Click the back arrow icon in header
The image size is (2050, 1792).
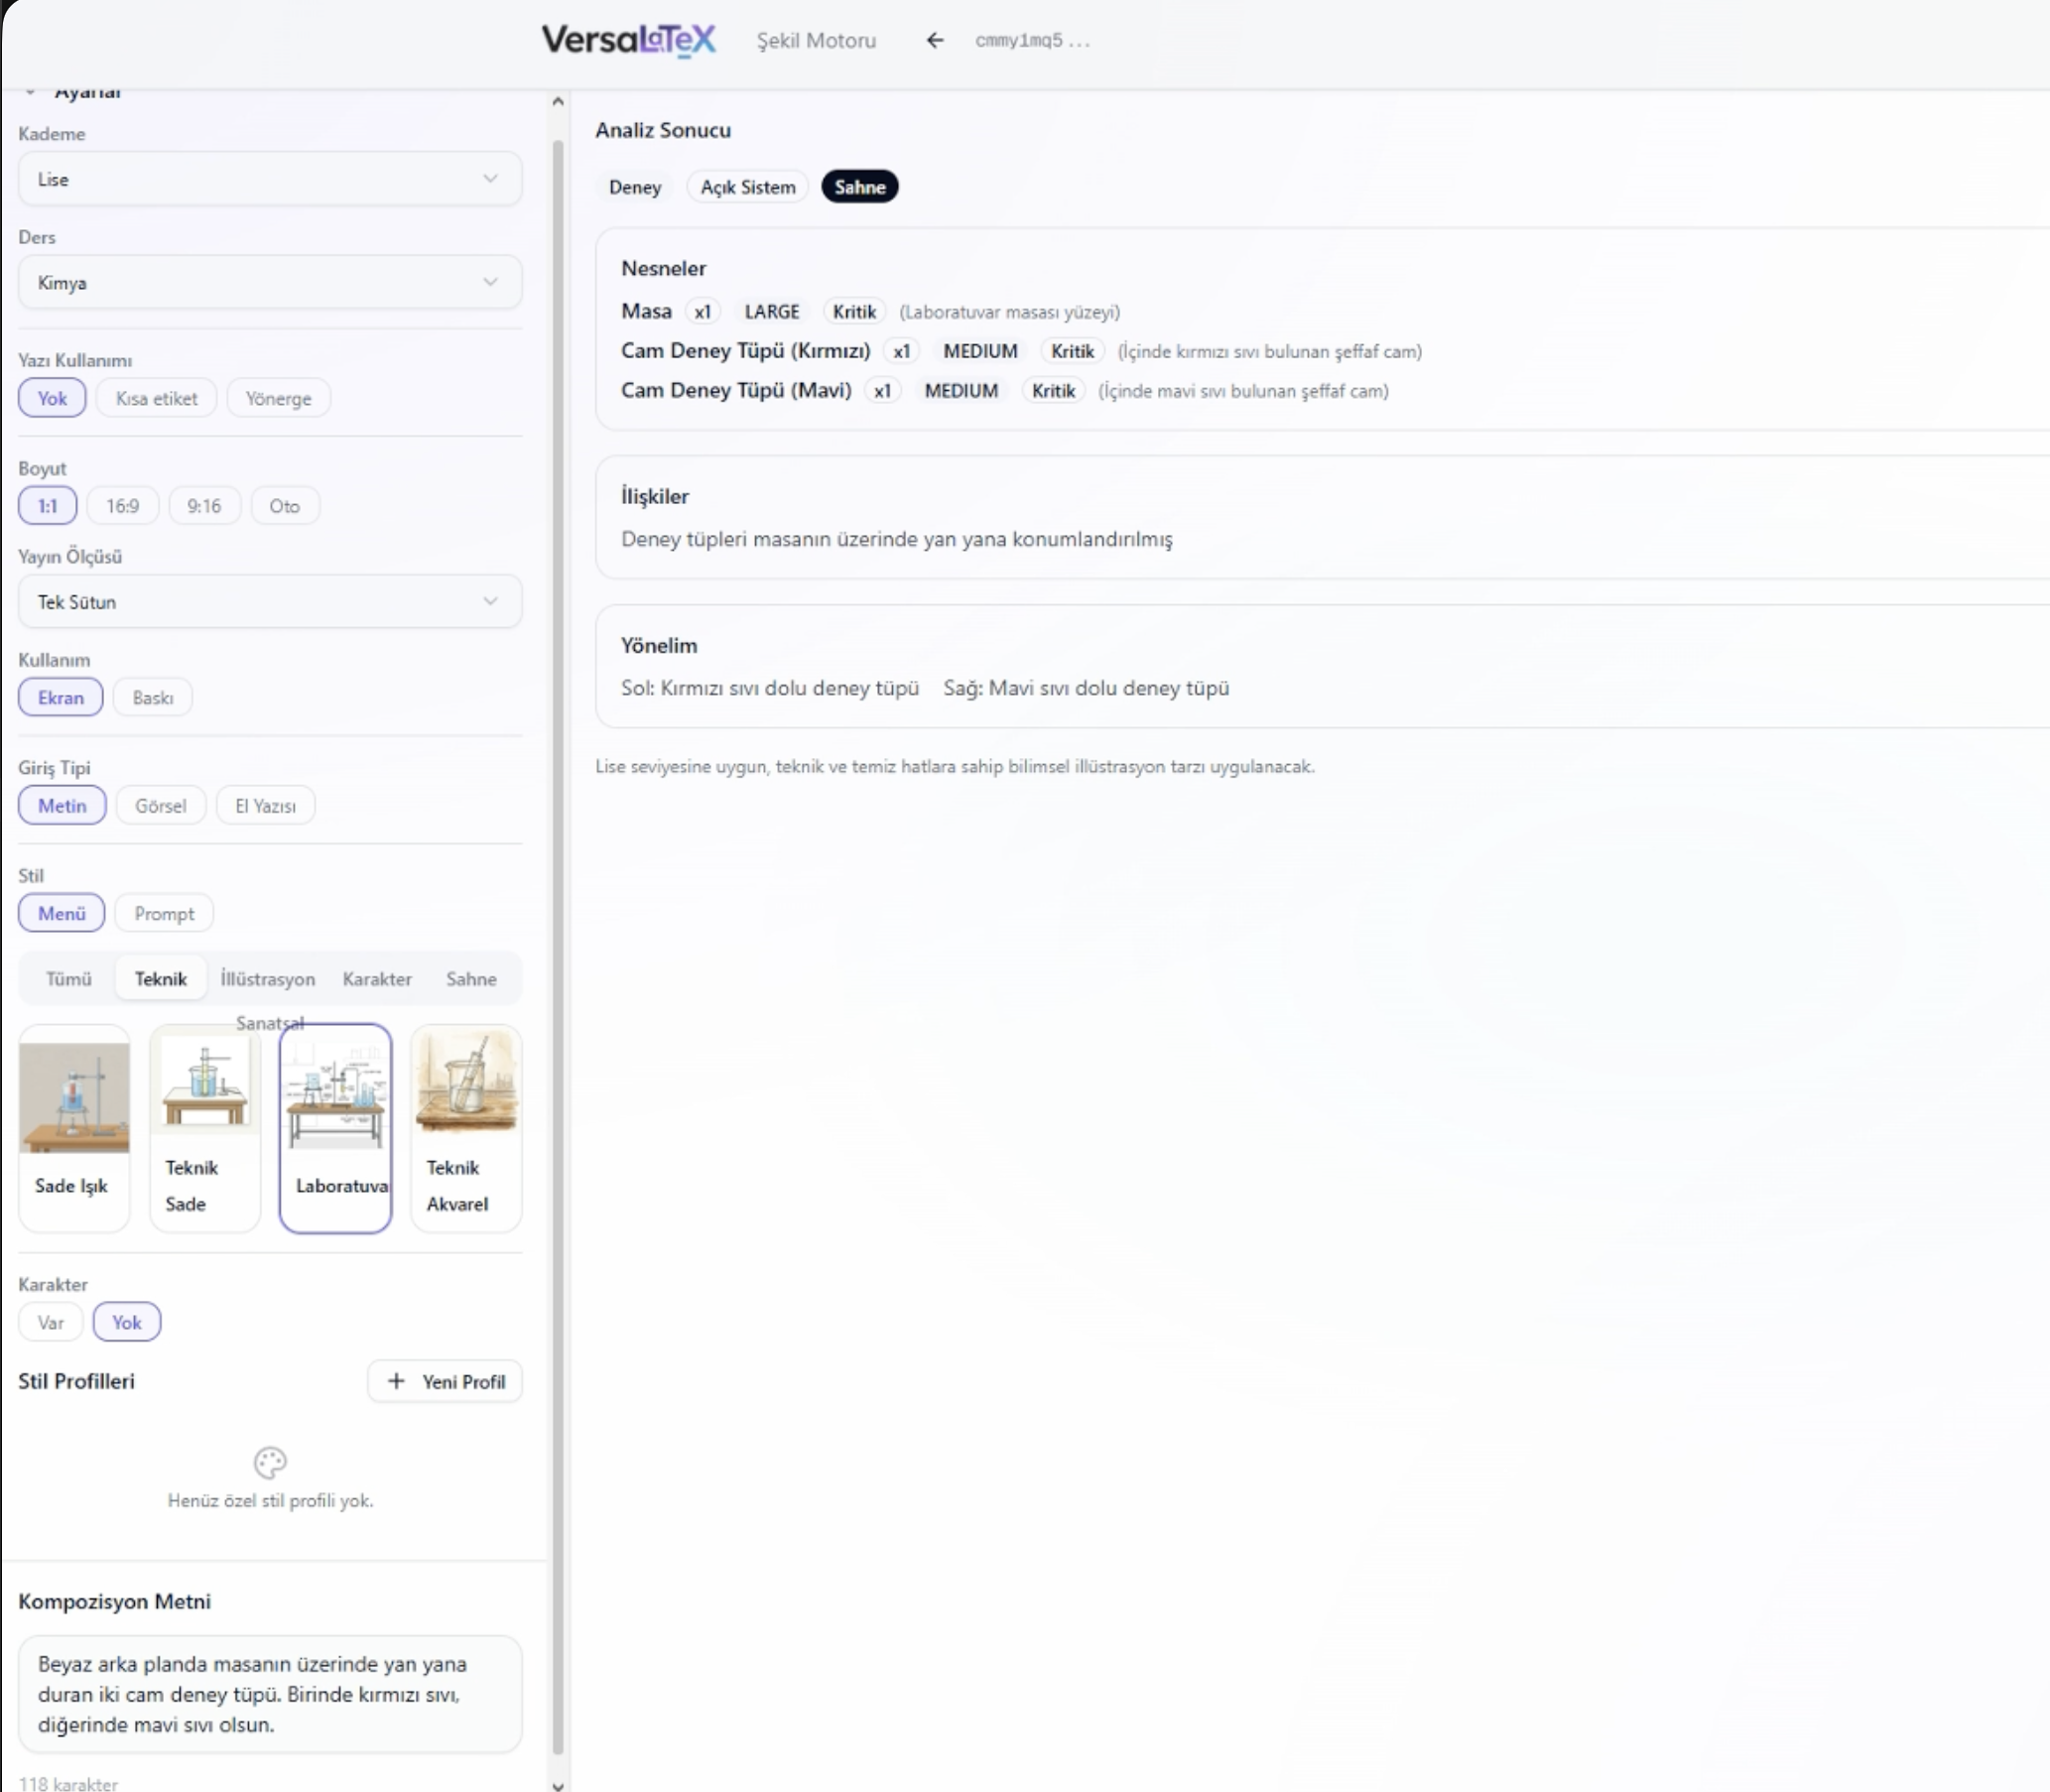click(934, 40)
